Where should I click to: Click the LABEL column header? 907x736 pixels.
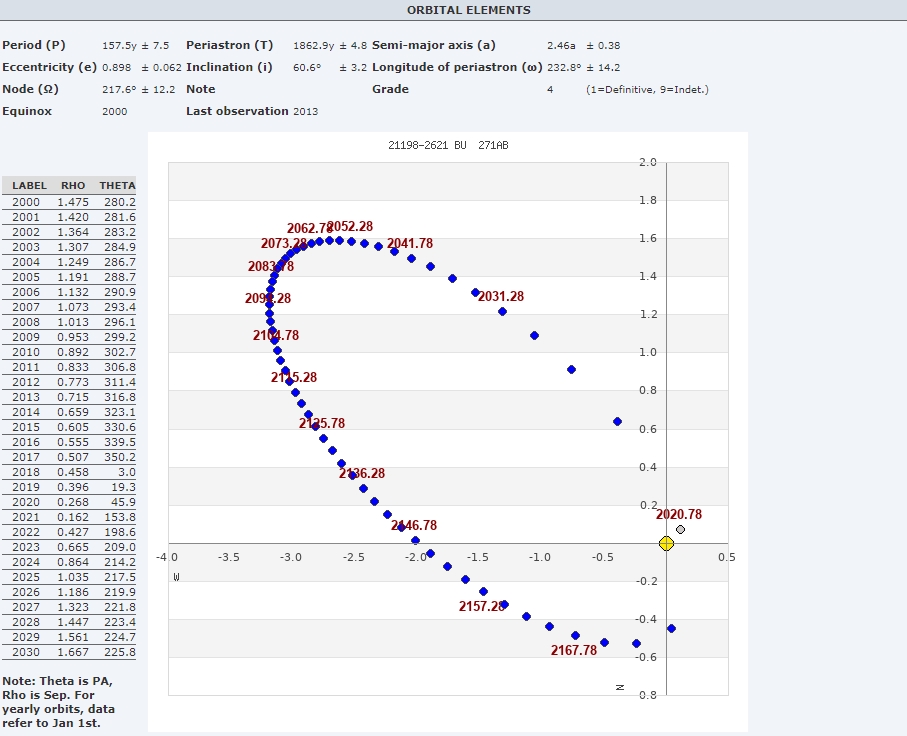point(29,186)
